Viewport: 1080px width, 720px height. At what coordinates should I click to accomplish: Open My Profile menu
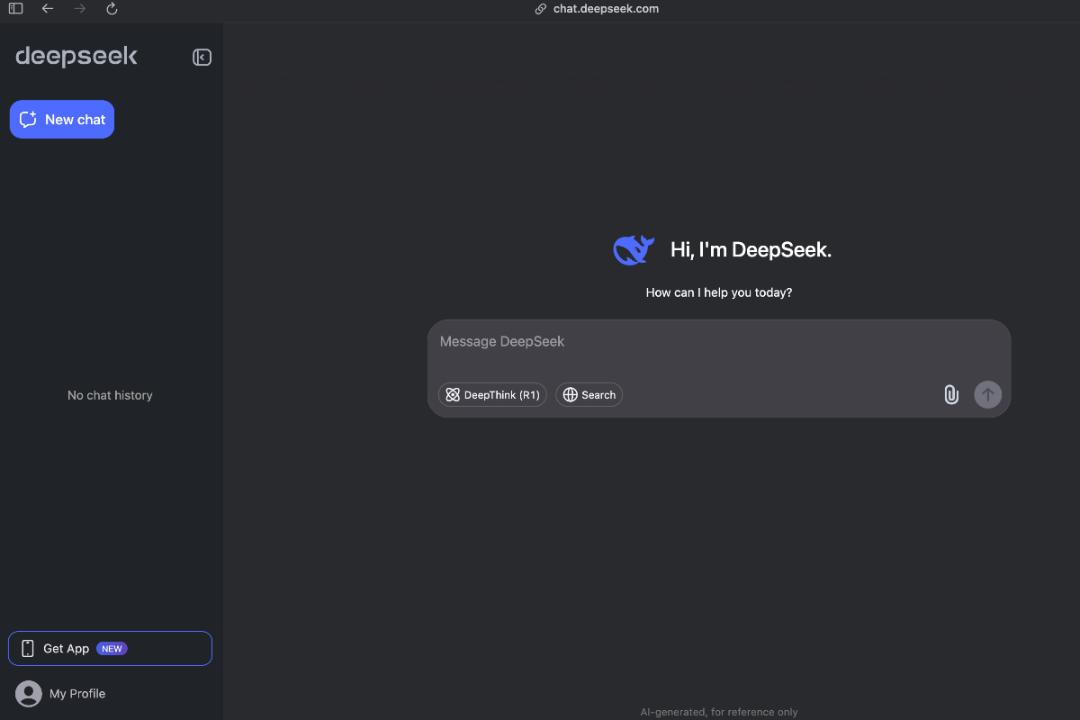coord(61,694)
